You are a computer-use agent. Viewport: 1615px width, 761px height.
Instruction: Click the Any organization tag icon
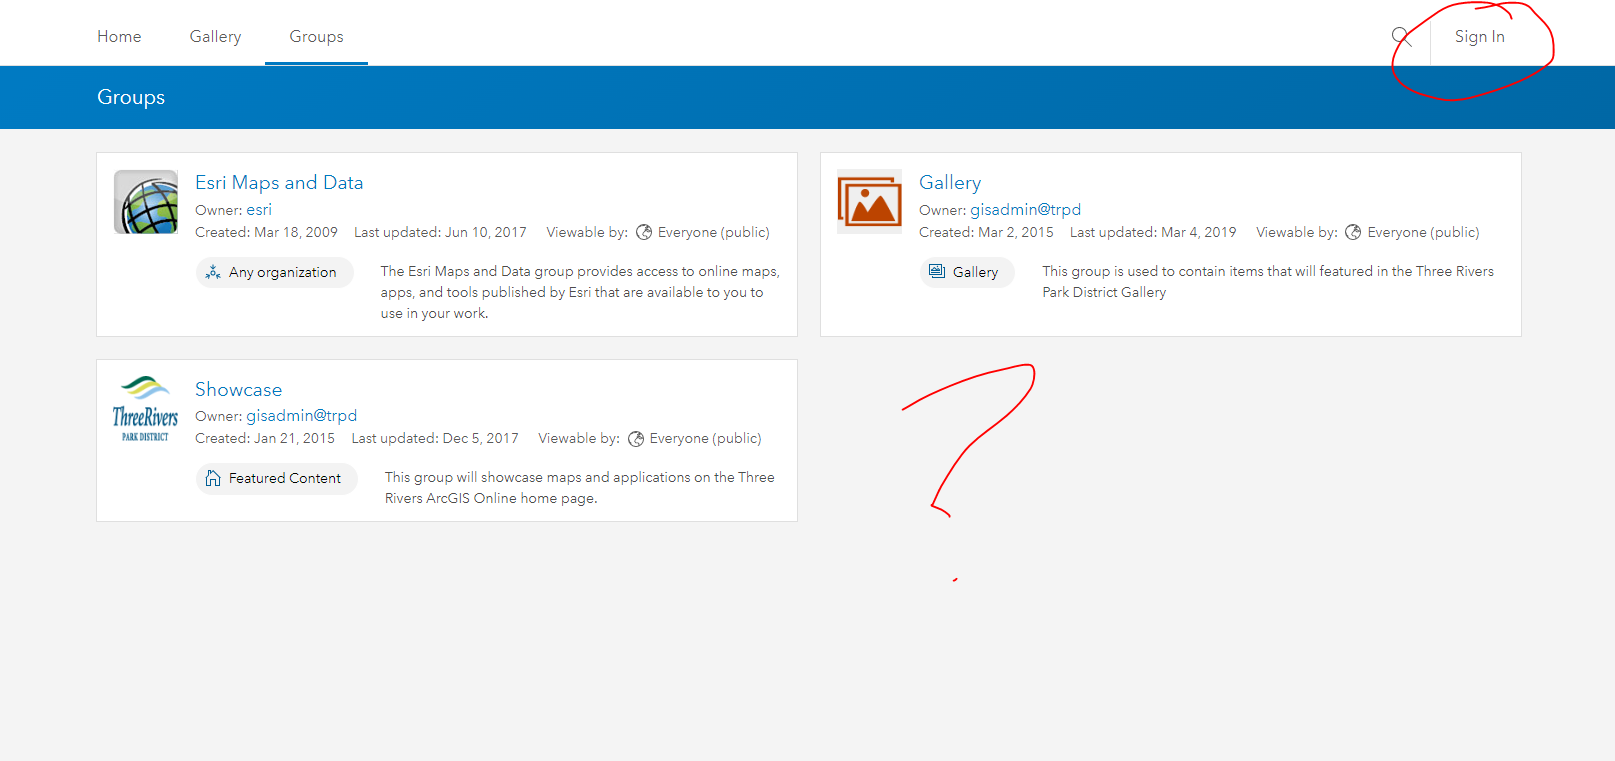213,272
